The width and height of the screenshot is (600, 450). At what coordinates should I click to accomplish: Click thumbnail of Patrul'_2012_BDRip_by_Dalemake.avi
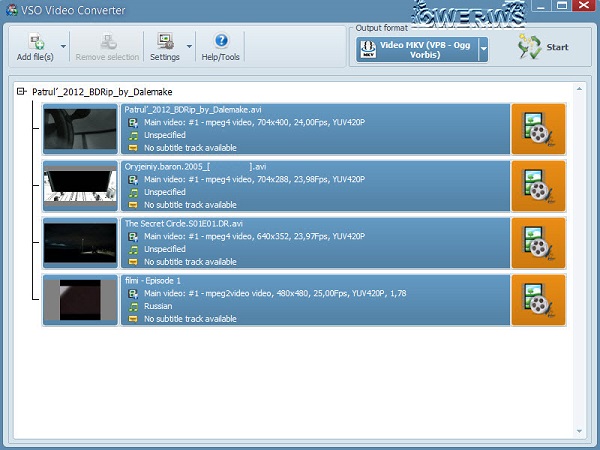[80, 129]
